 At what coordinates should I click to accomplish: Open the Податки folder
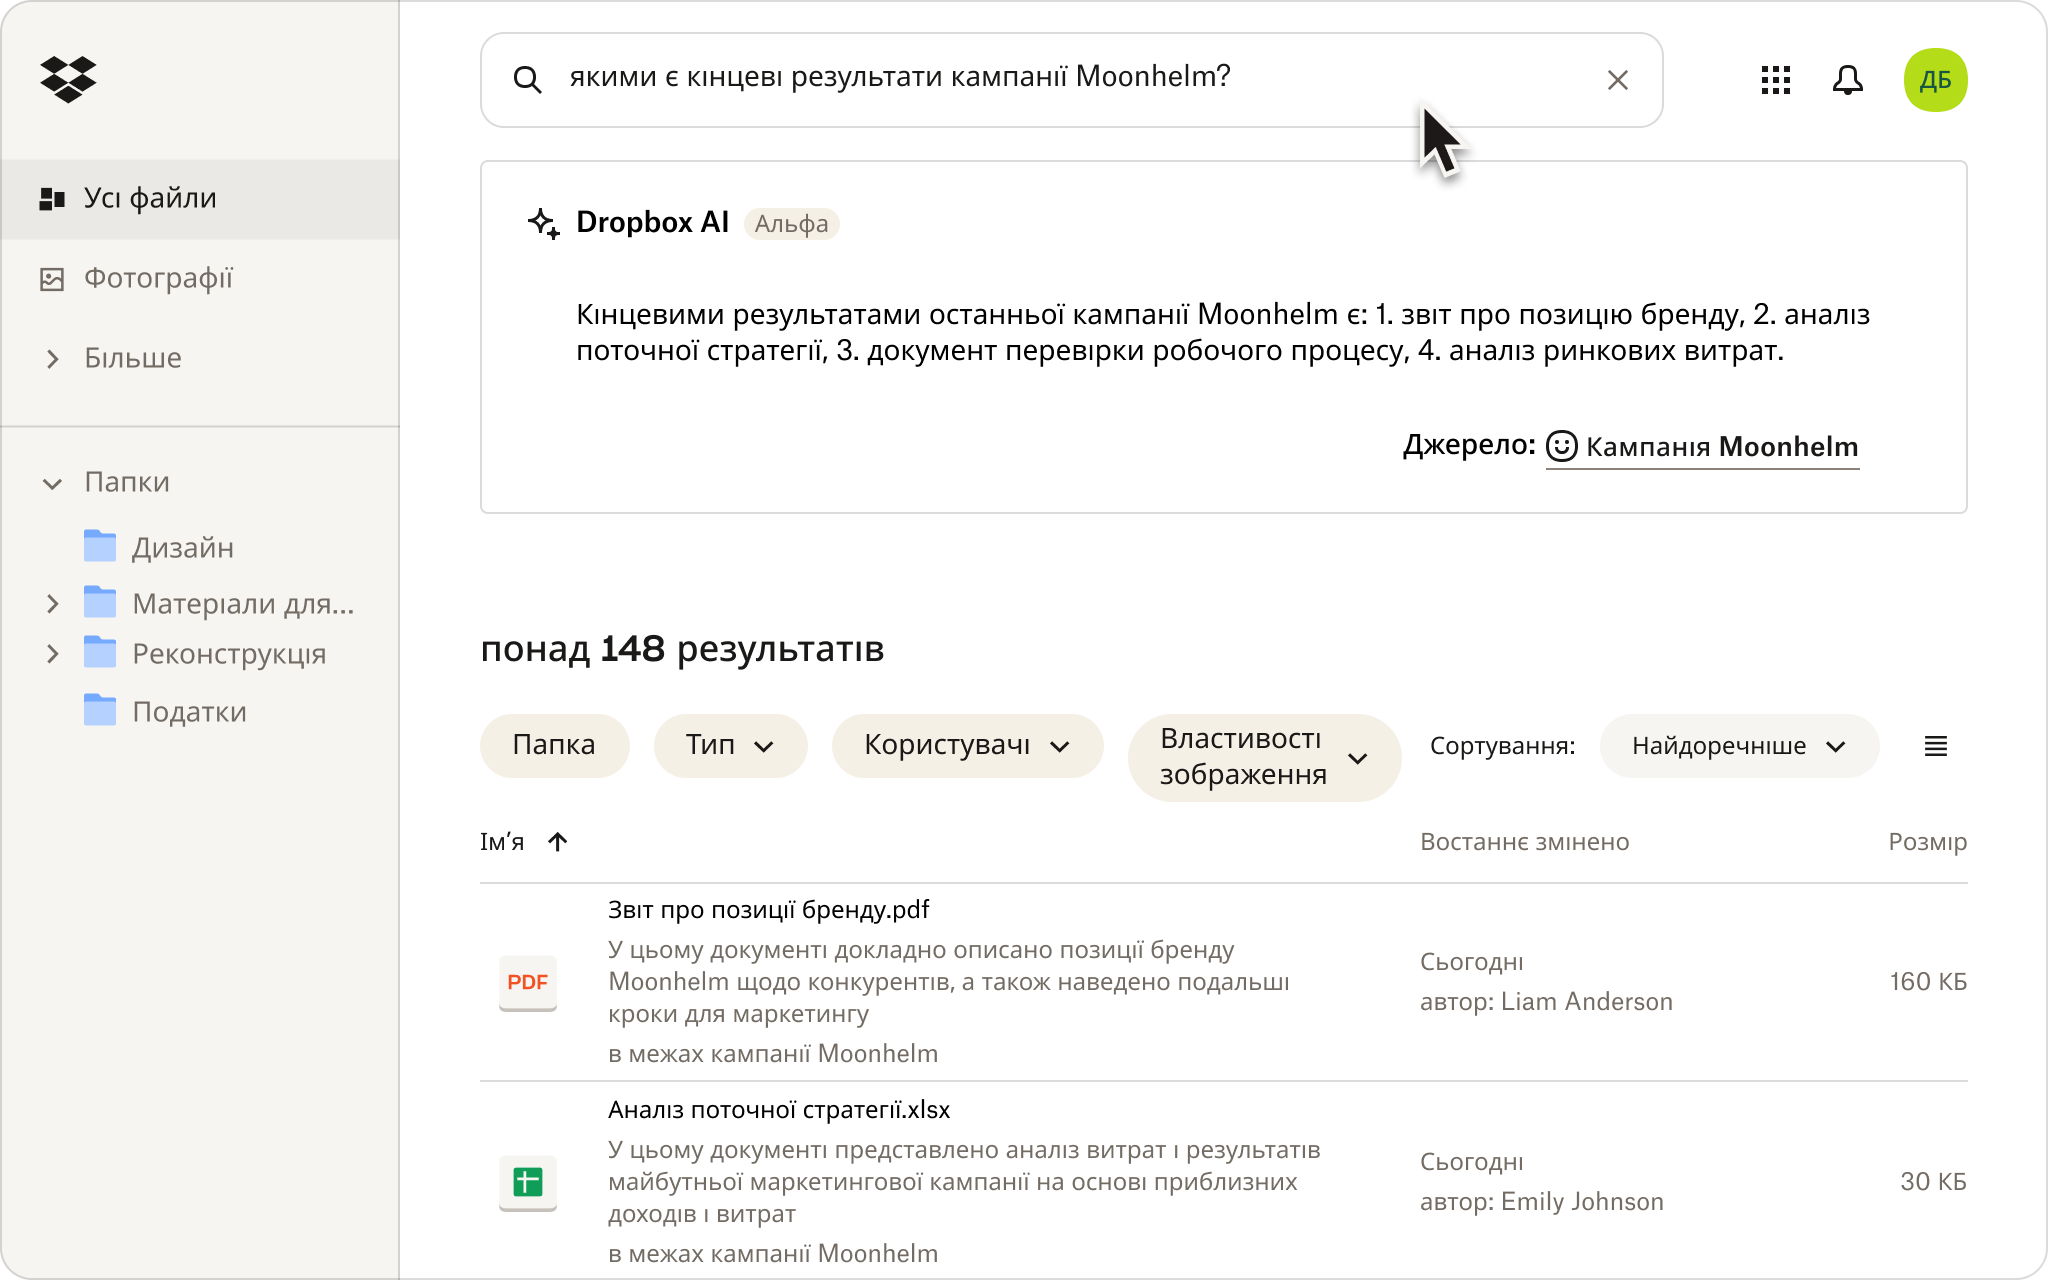[189, 712]
